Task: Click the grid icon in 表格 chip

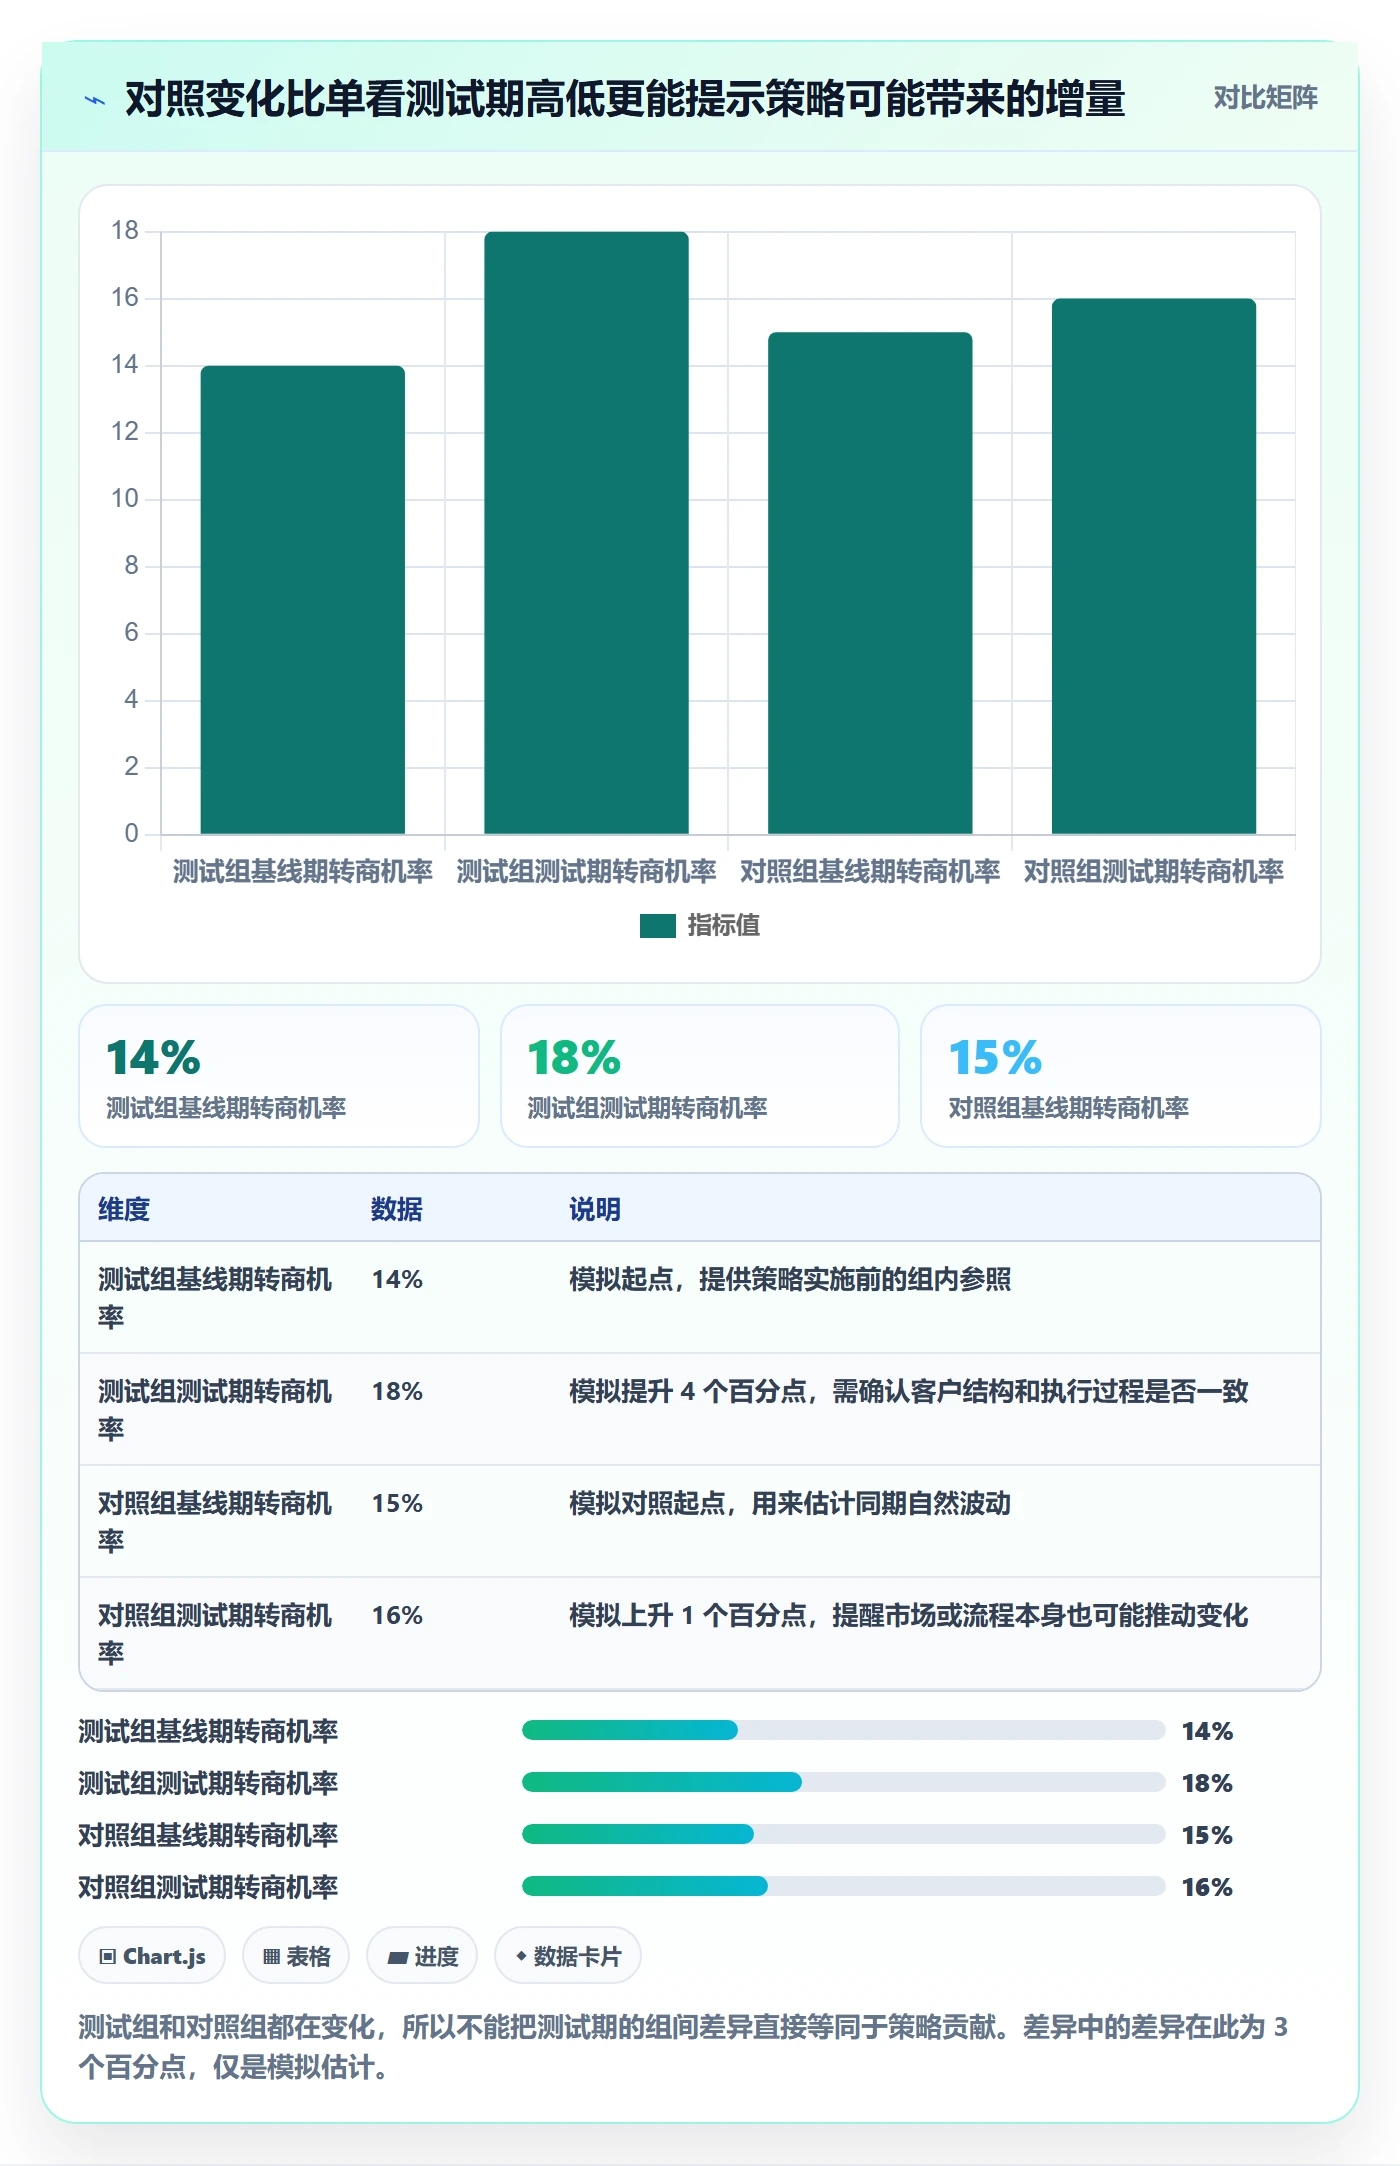Action: [271, 1956]
